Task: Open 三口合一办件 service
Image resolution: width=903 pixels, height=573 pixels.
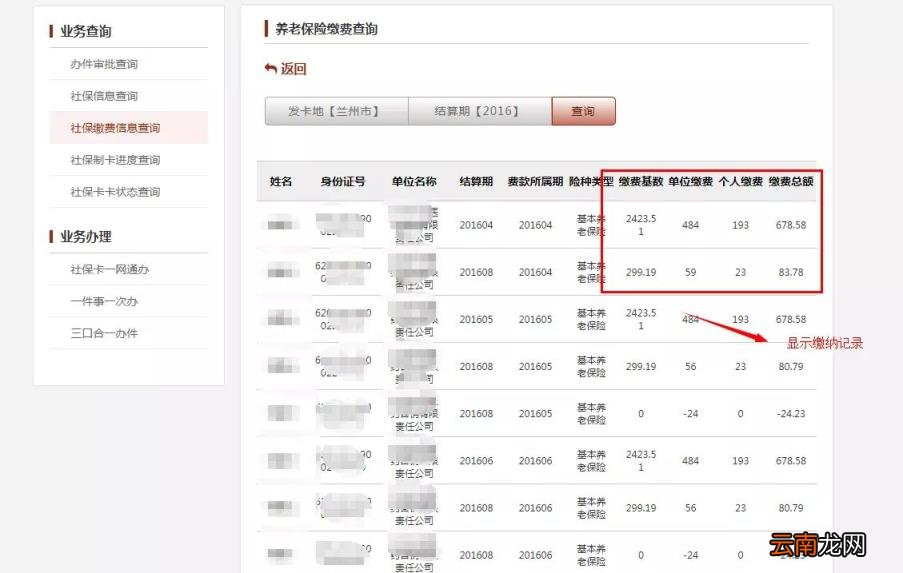Action: 104,333
